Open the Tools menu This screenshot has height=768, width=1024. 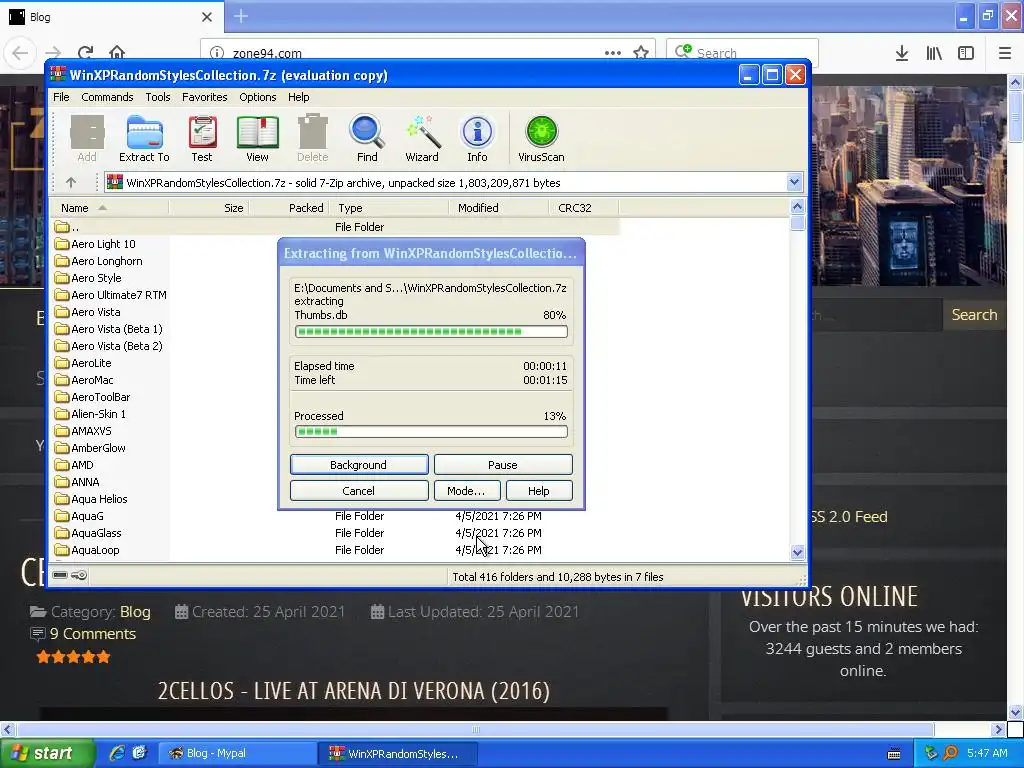(x=157, y=97)
